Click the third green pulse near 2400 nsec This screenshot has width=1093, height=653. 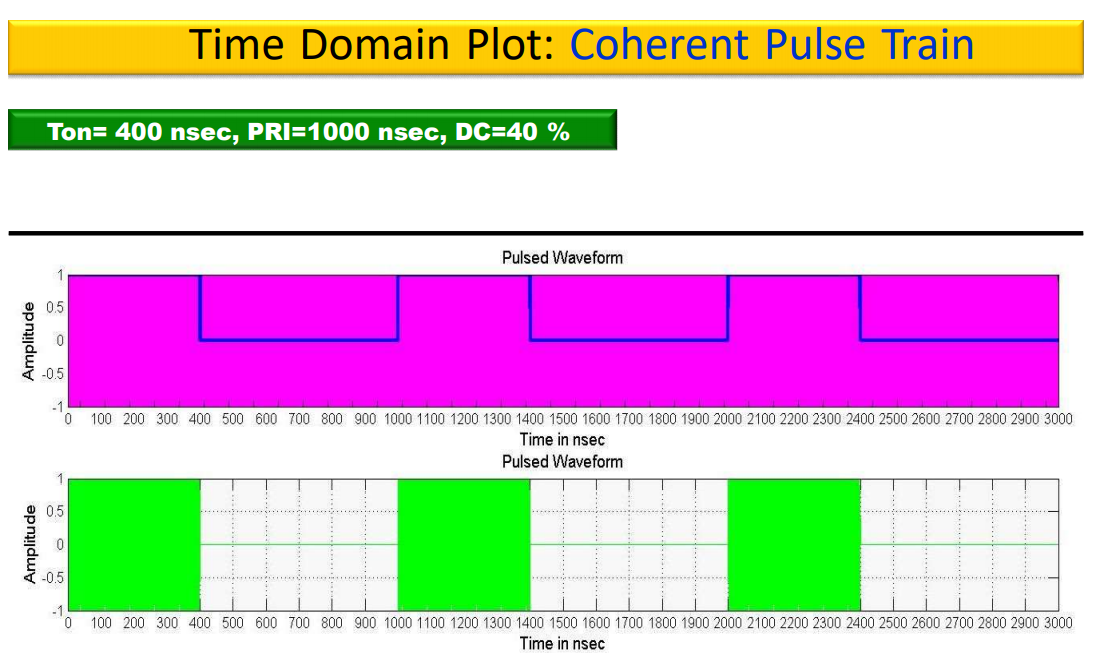pos(795,540)
